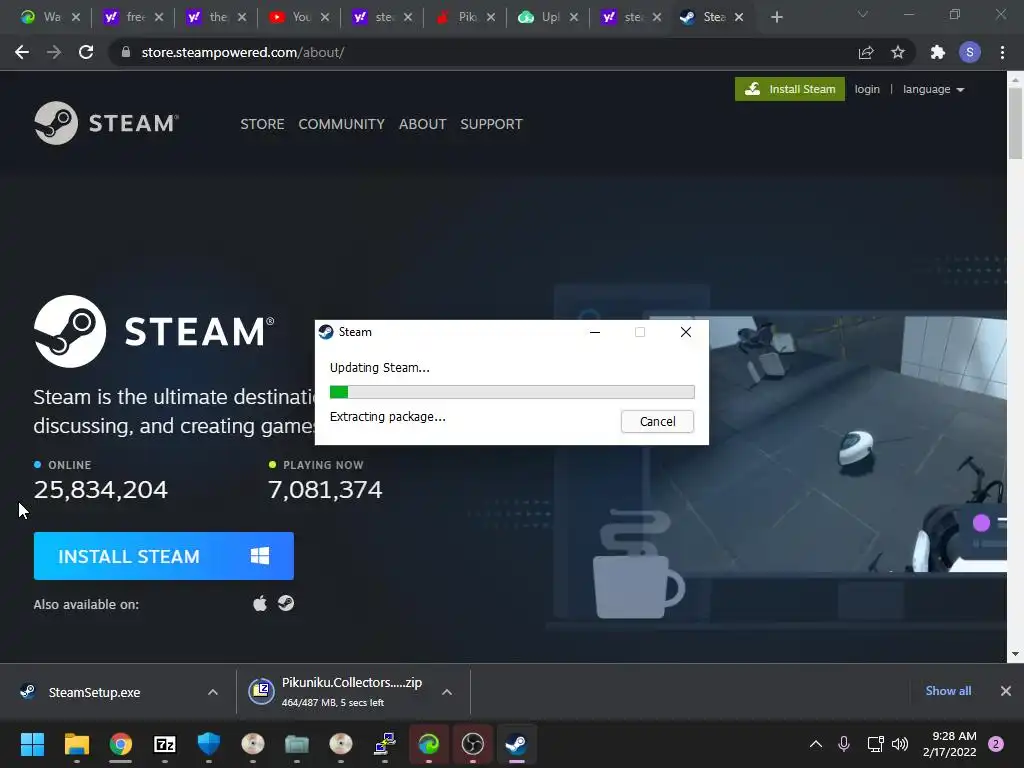The width and height of the screenshot is (1024, 768).
Task: Close the downloads bar with X
Action: [x=1006, y=691]
